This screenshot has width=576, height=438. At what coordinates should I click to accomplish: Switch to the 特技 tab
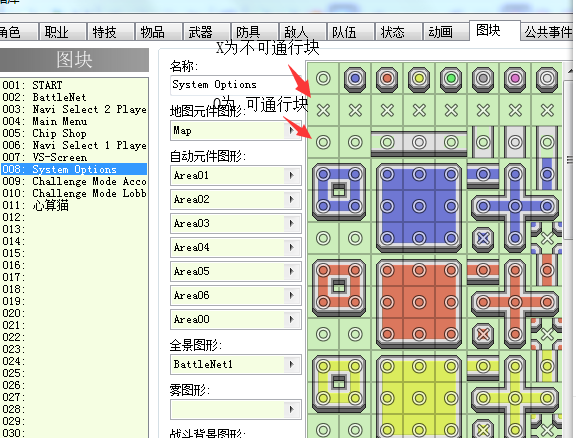(x=111, y=32)
